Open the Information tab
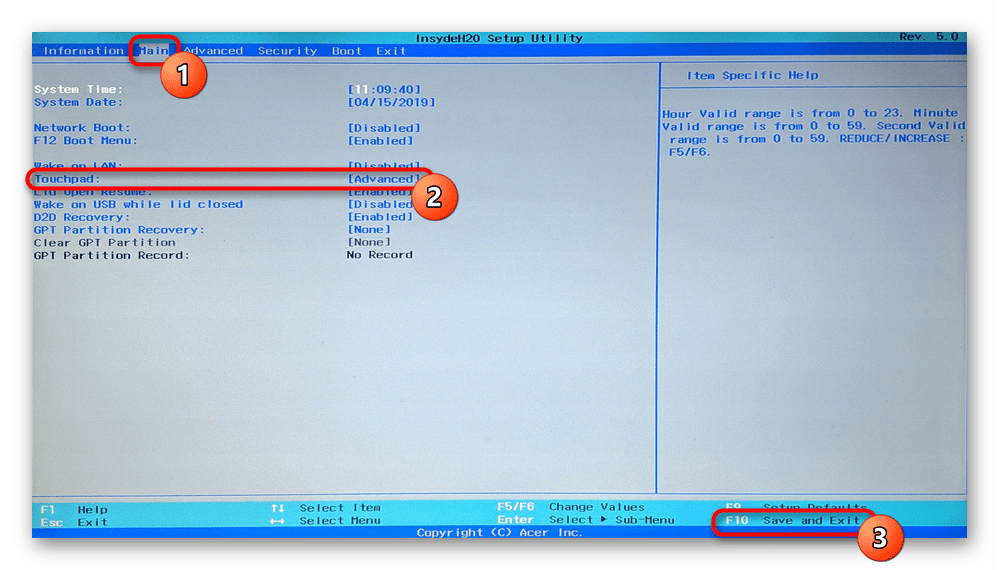Screen dimensions: 999x570 pos(83,51)
